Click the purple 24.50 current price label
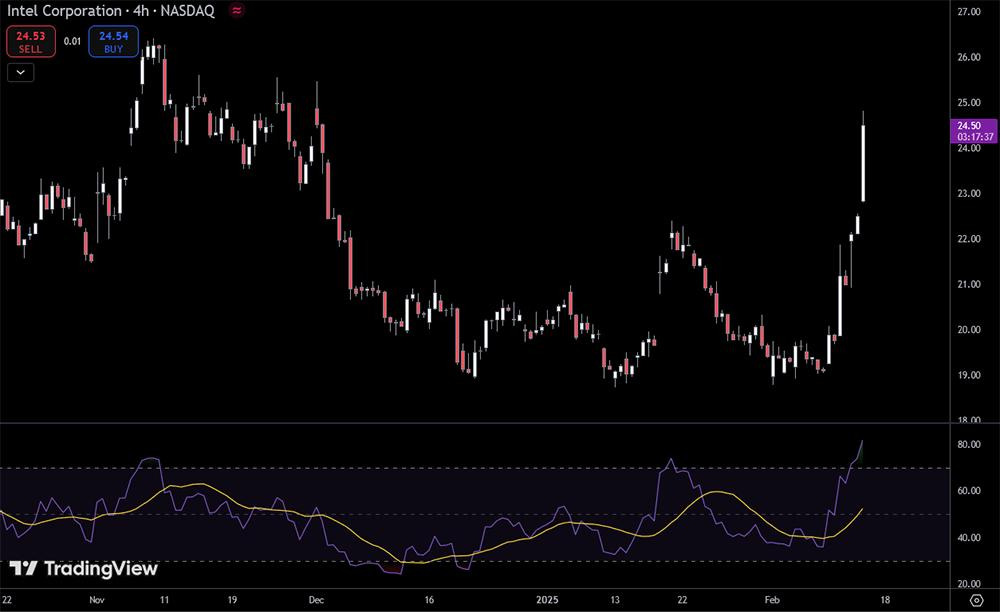Viewport: 1000px width, 612px height. click(x=974, y=131)
